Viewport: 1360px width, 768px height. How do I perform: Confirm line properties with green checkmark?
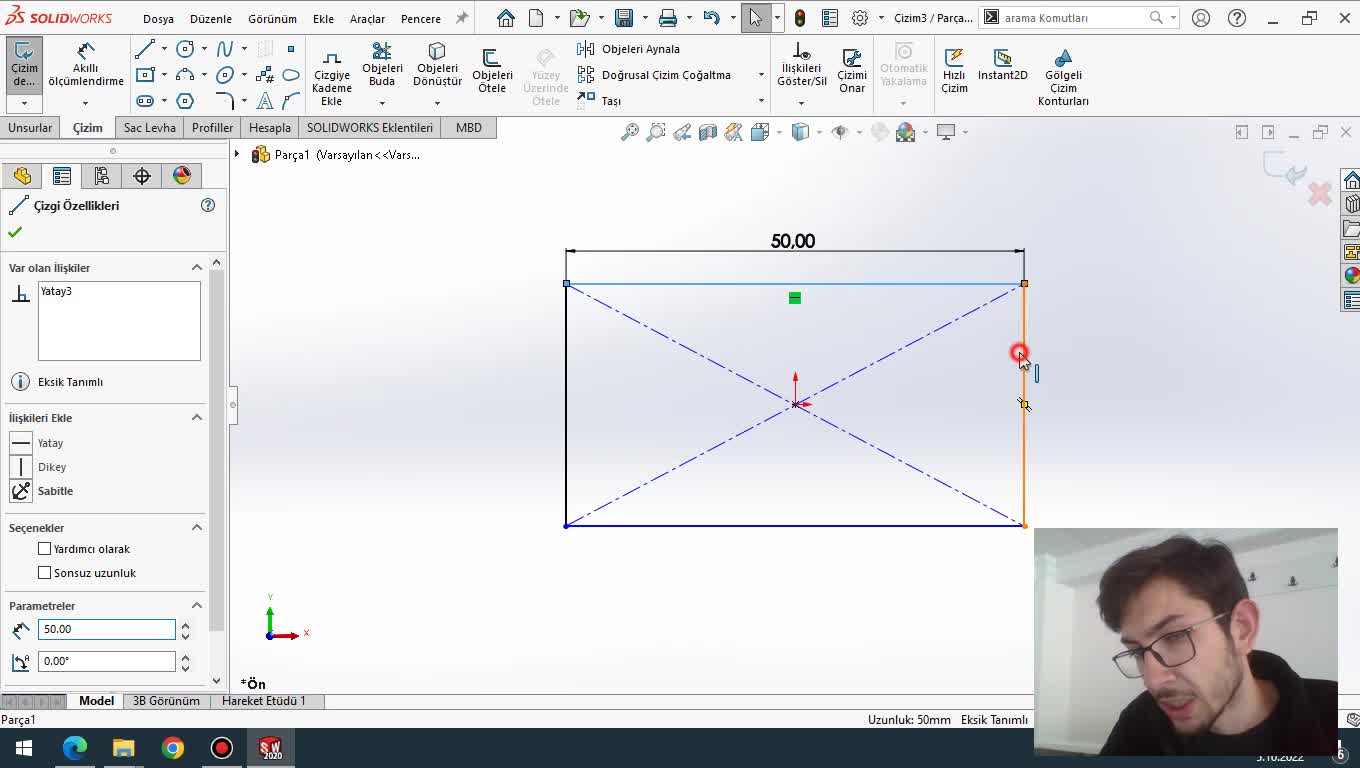[x=15, y=232]
